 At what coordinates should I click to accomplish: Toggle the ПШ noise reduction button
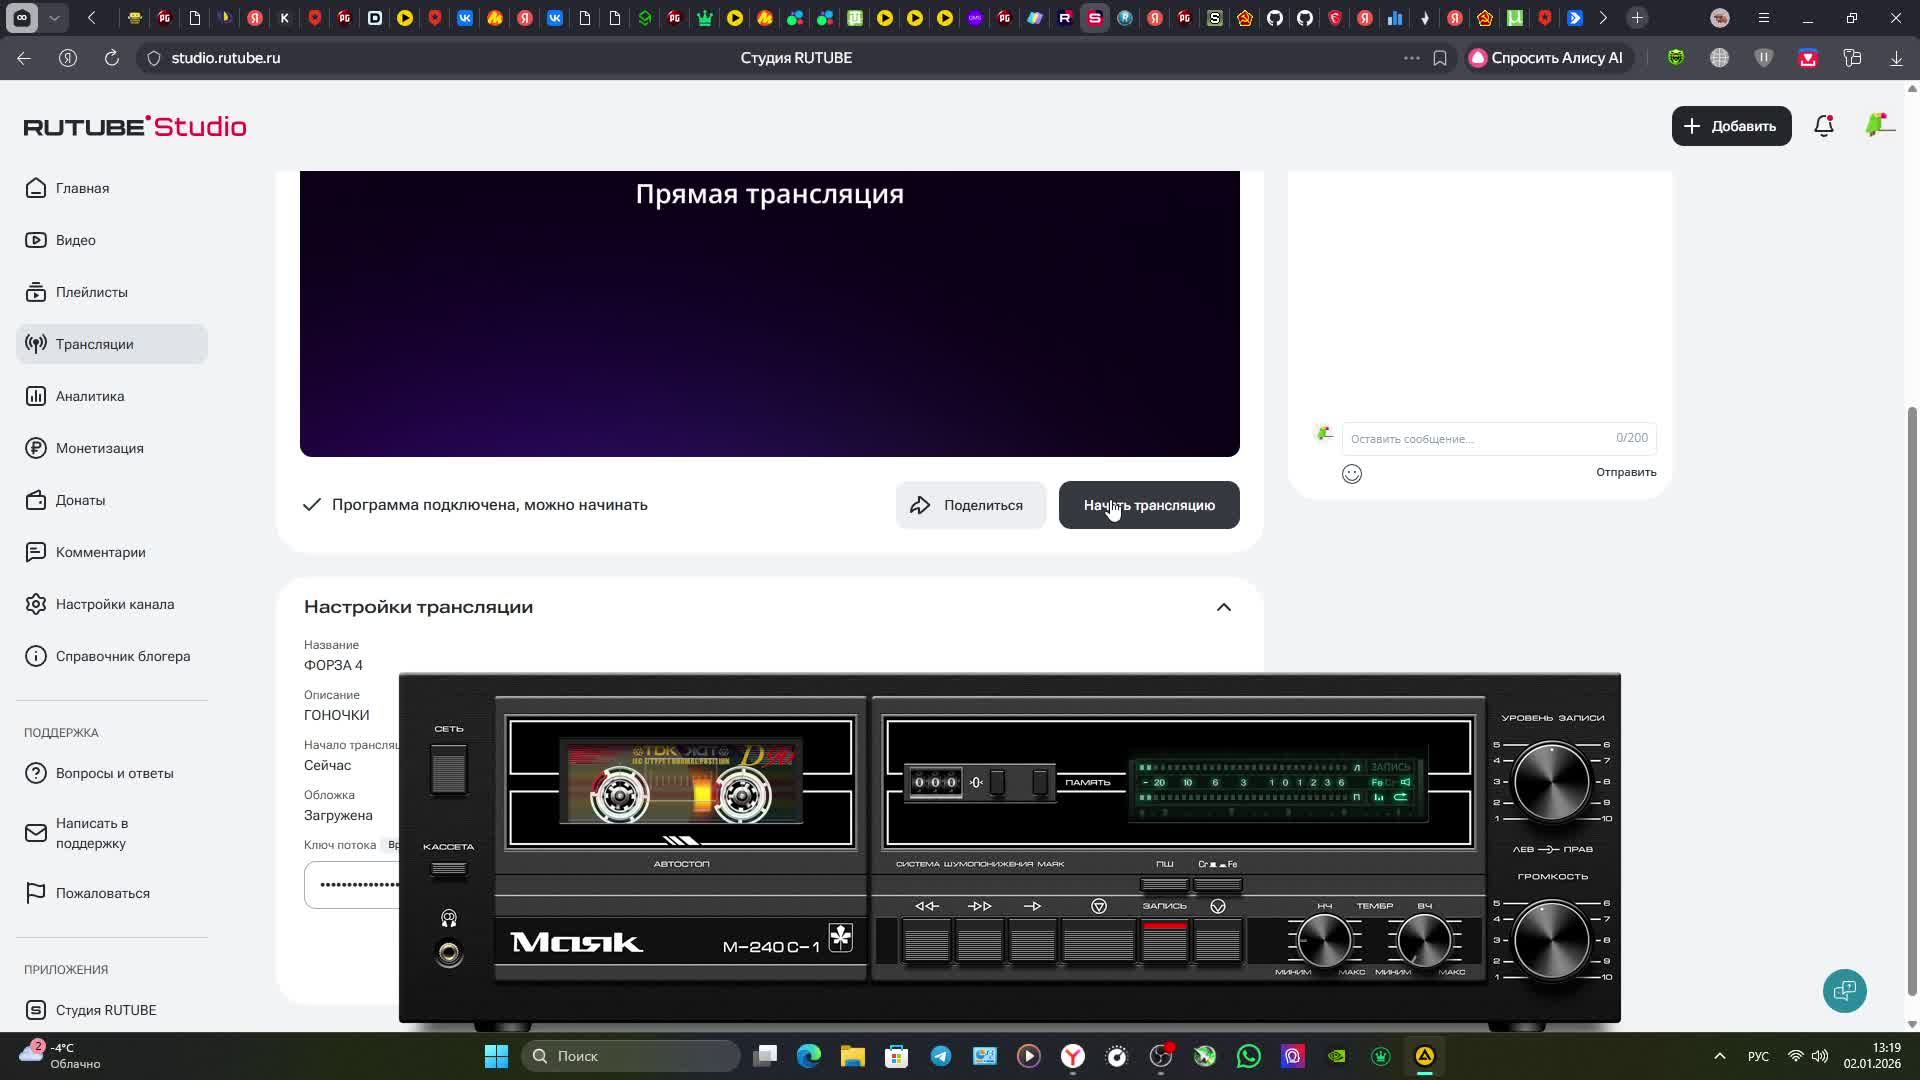1164,884
